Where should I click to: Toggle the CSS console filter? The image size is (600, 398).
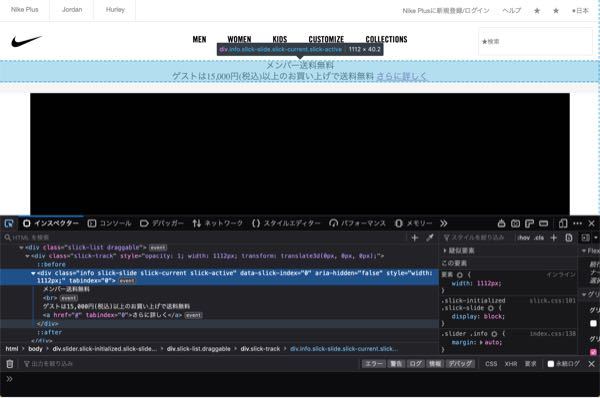coord(491,364)
